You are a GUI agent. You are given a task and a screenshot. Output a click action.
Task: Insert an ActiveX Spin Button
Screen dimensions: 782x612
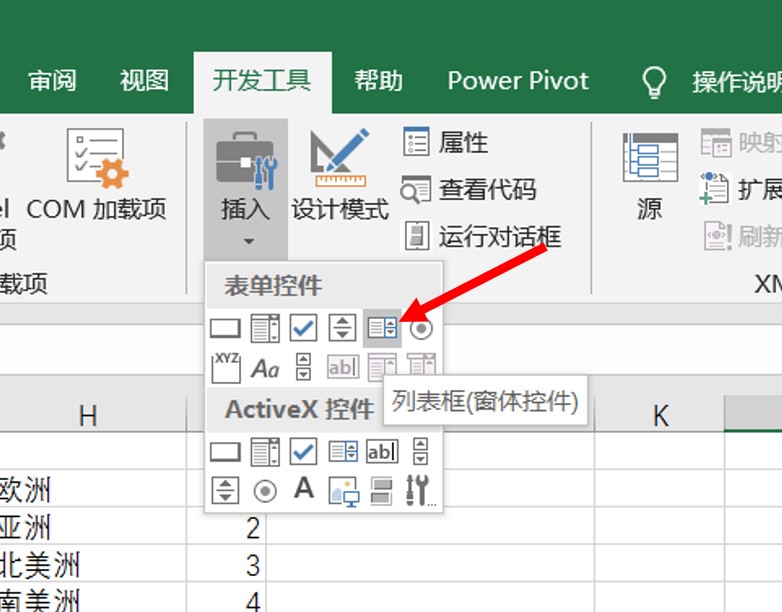(225, 490)
